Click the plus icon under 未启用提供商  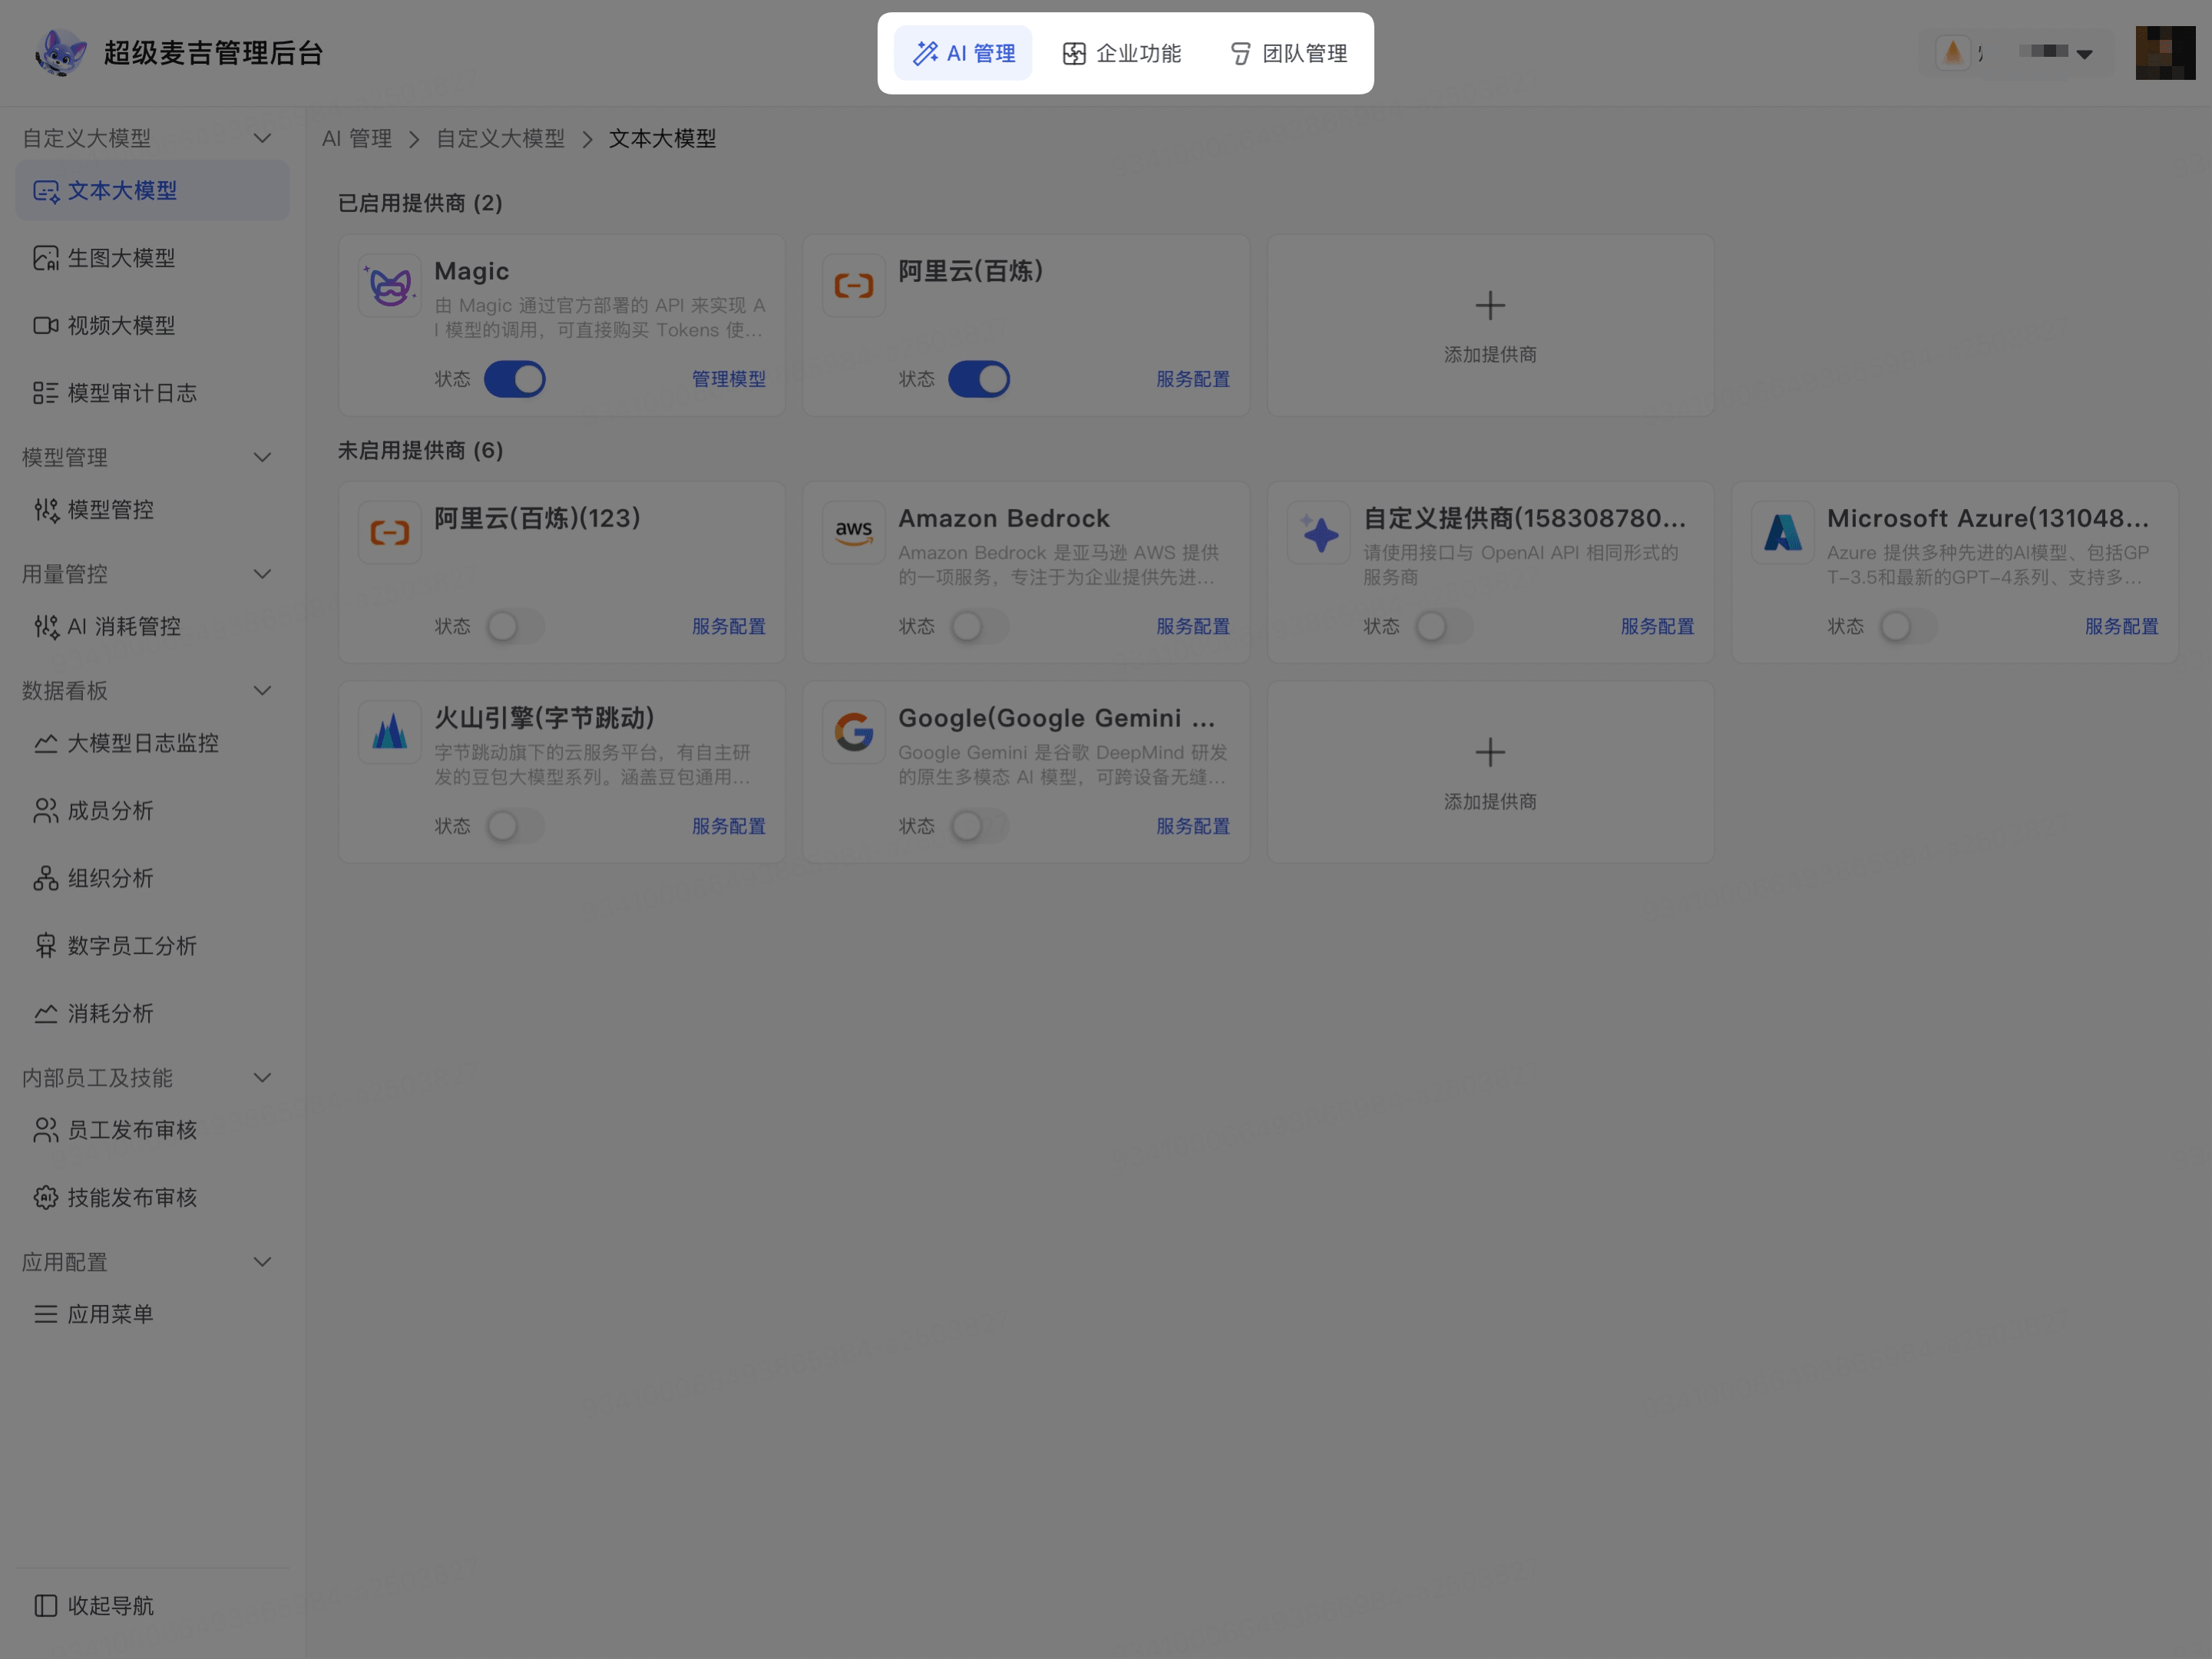pos(1490,753)
